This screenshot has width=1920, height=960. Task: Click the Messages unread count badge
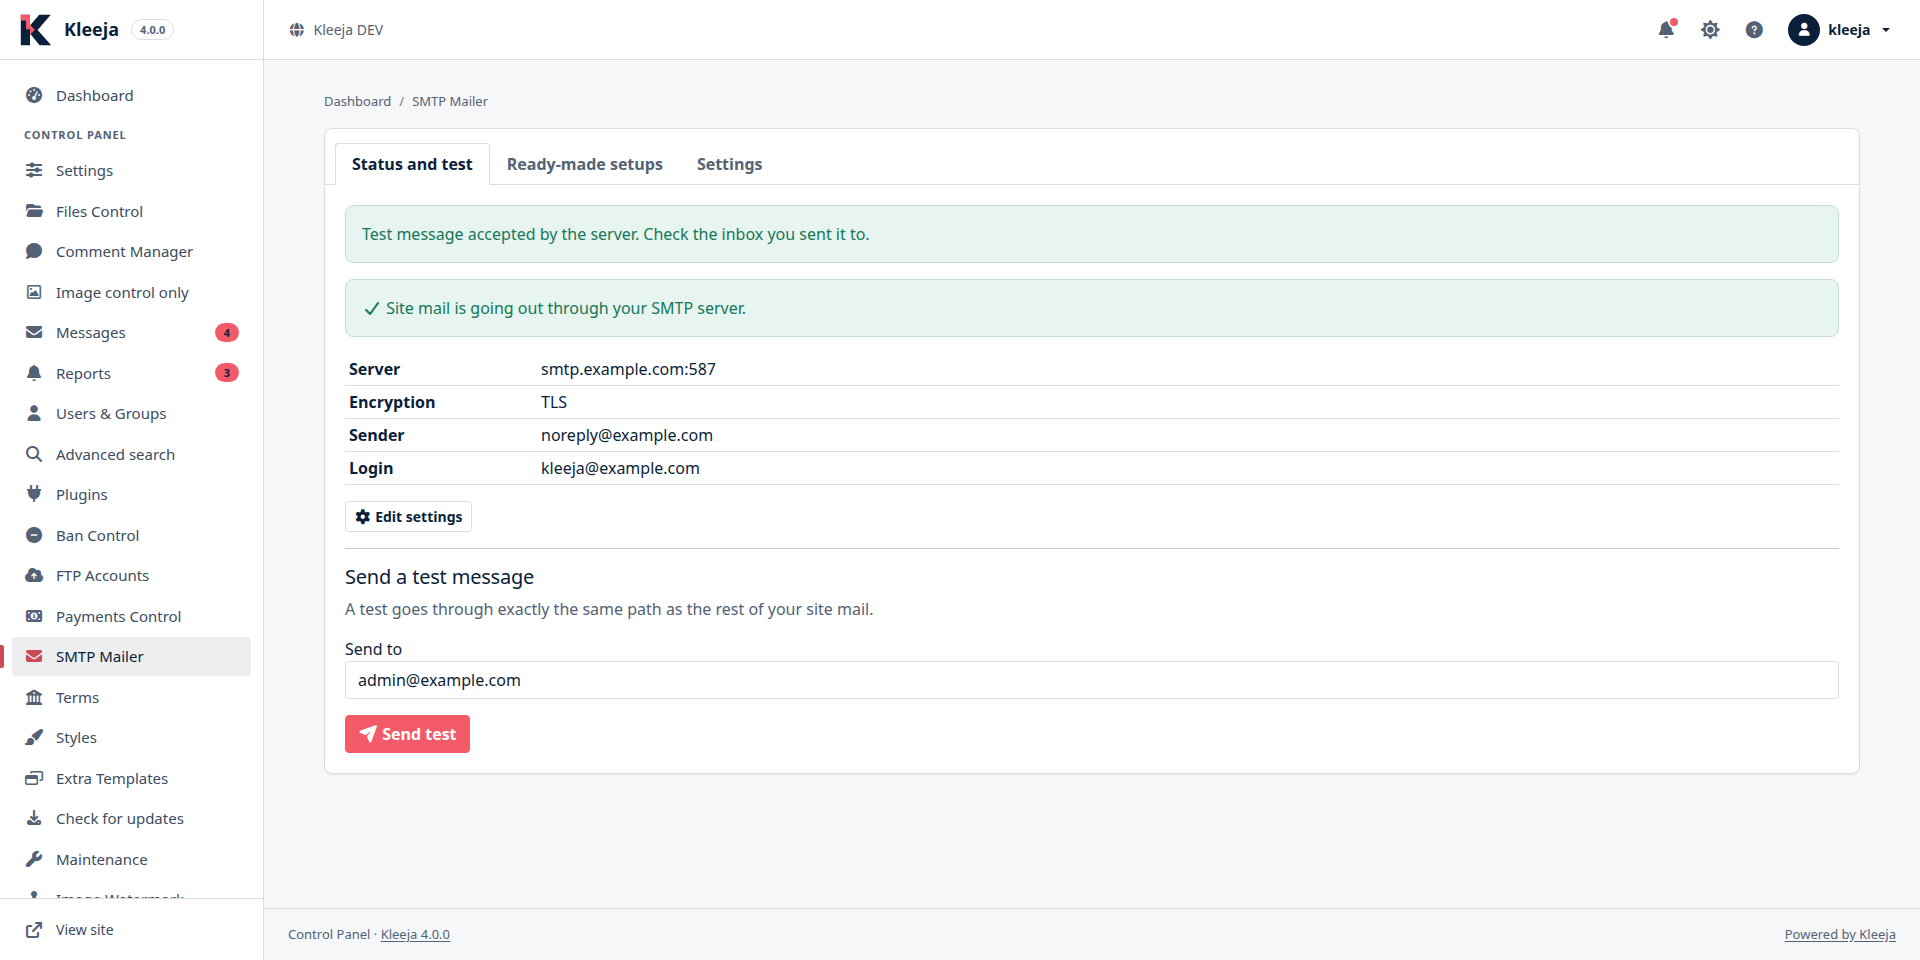pyautogui.click(x=227, y=332)
